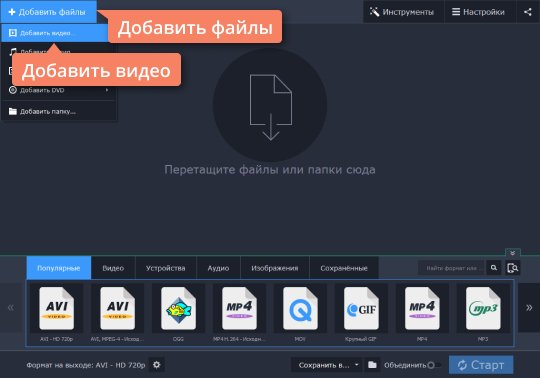Select AVI, MPEG-4 original size preset

(x=117, y=313)
